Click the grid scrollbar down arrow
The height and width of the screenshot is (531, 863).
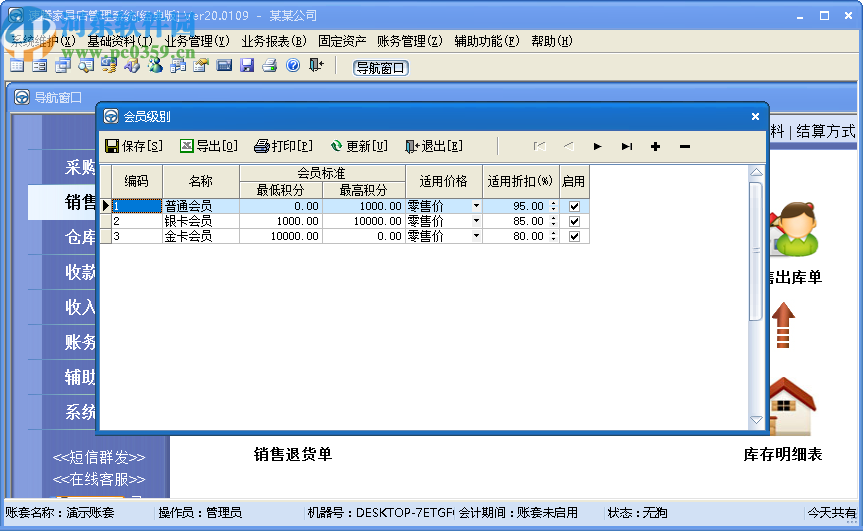tap(756, 420)
